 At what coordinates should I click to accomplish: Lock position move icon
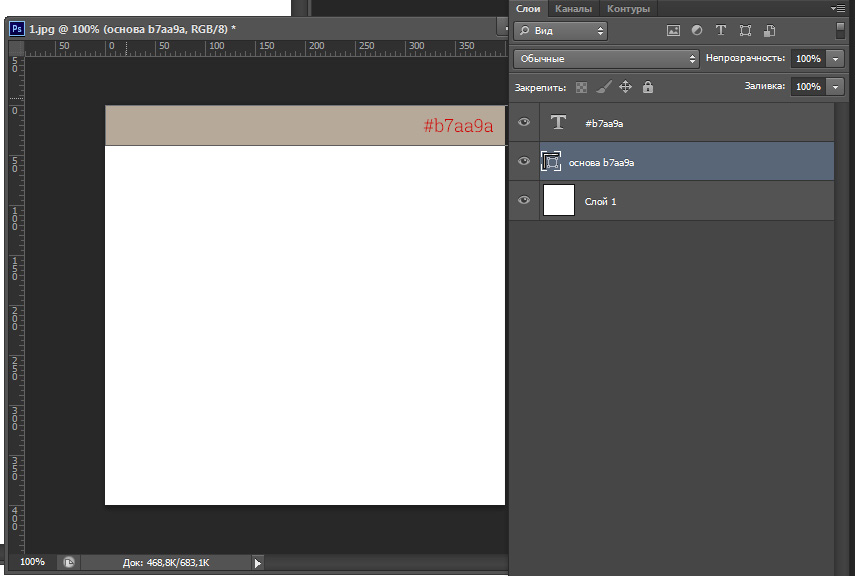pos(625,87)
